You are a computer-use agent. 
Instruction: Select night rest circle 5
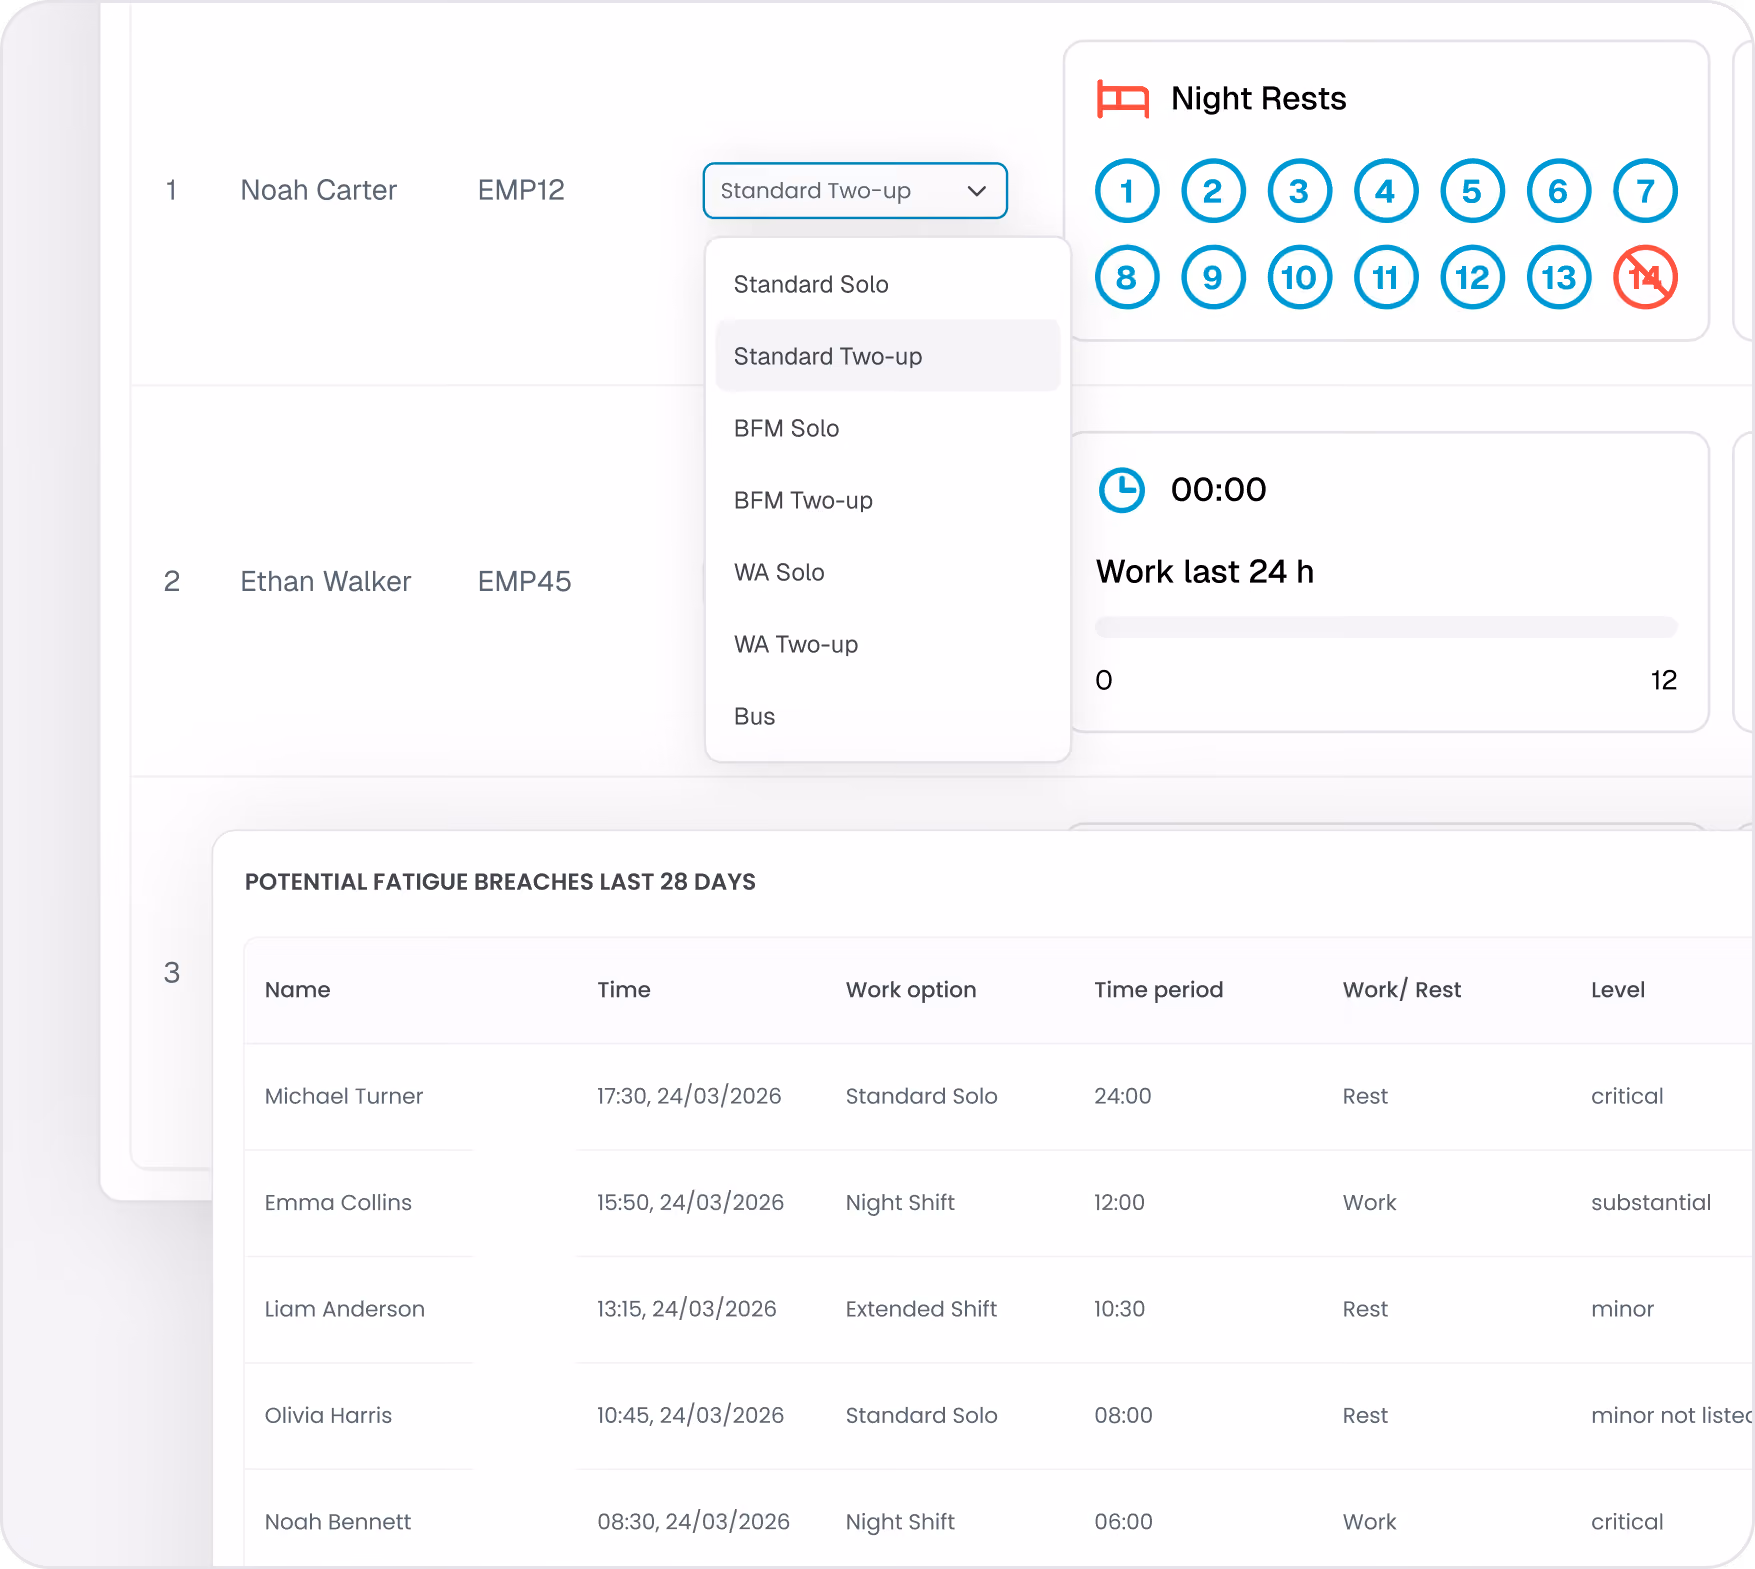[x=1472, y=191]
